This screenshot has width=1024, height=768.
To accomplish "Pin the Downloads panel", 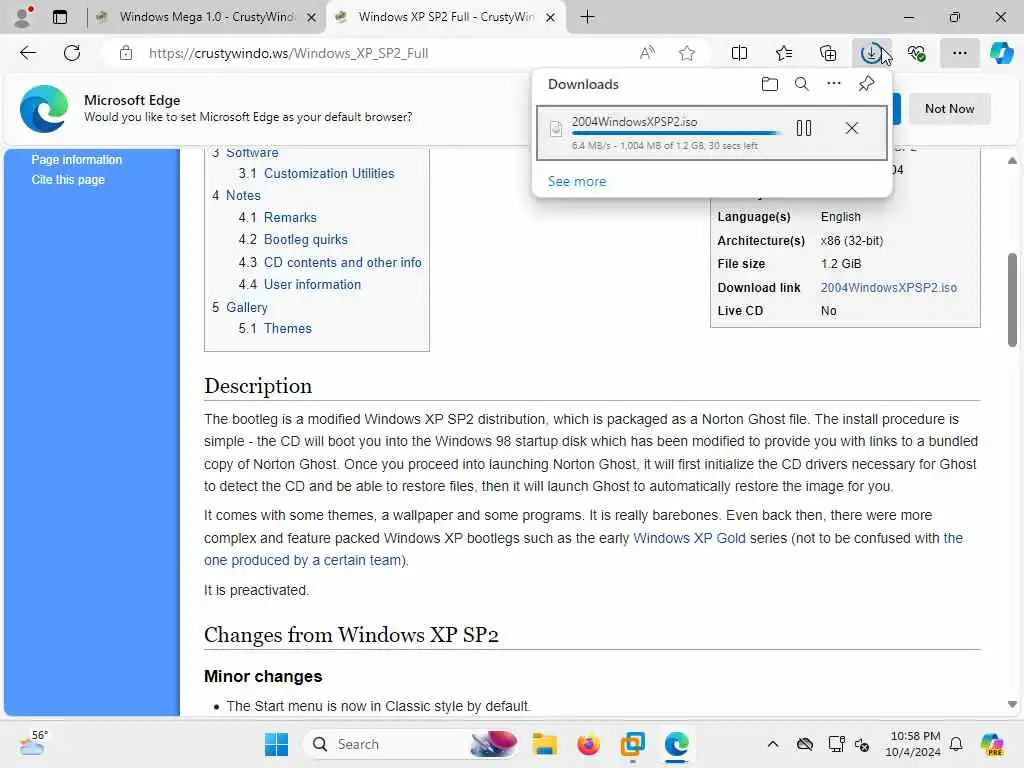I will coord(866,84).
